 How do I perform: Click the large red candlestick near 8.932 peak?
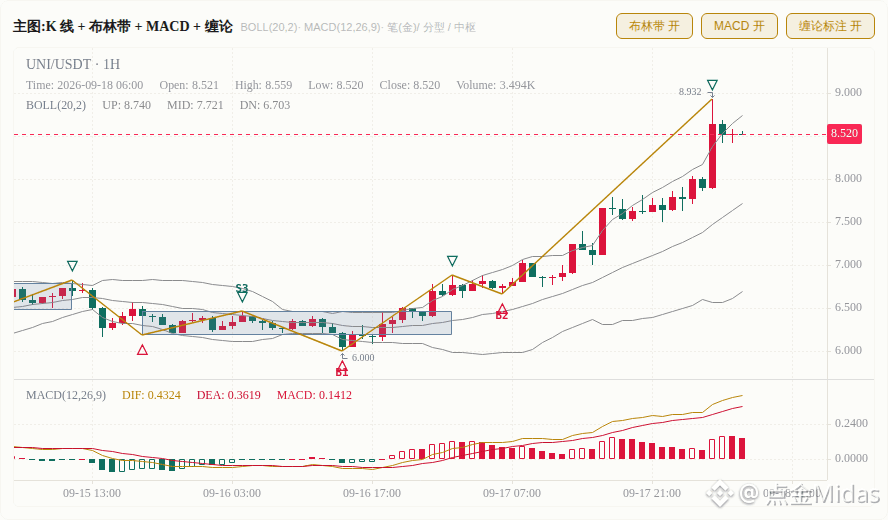712,156
